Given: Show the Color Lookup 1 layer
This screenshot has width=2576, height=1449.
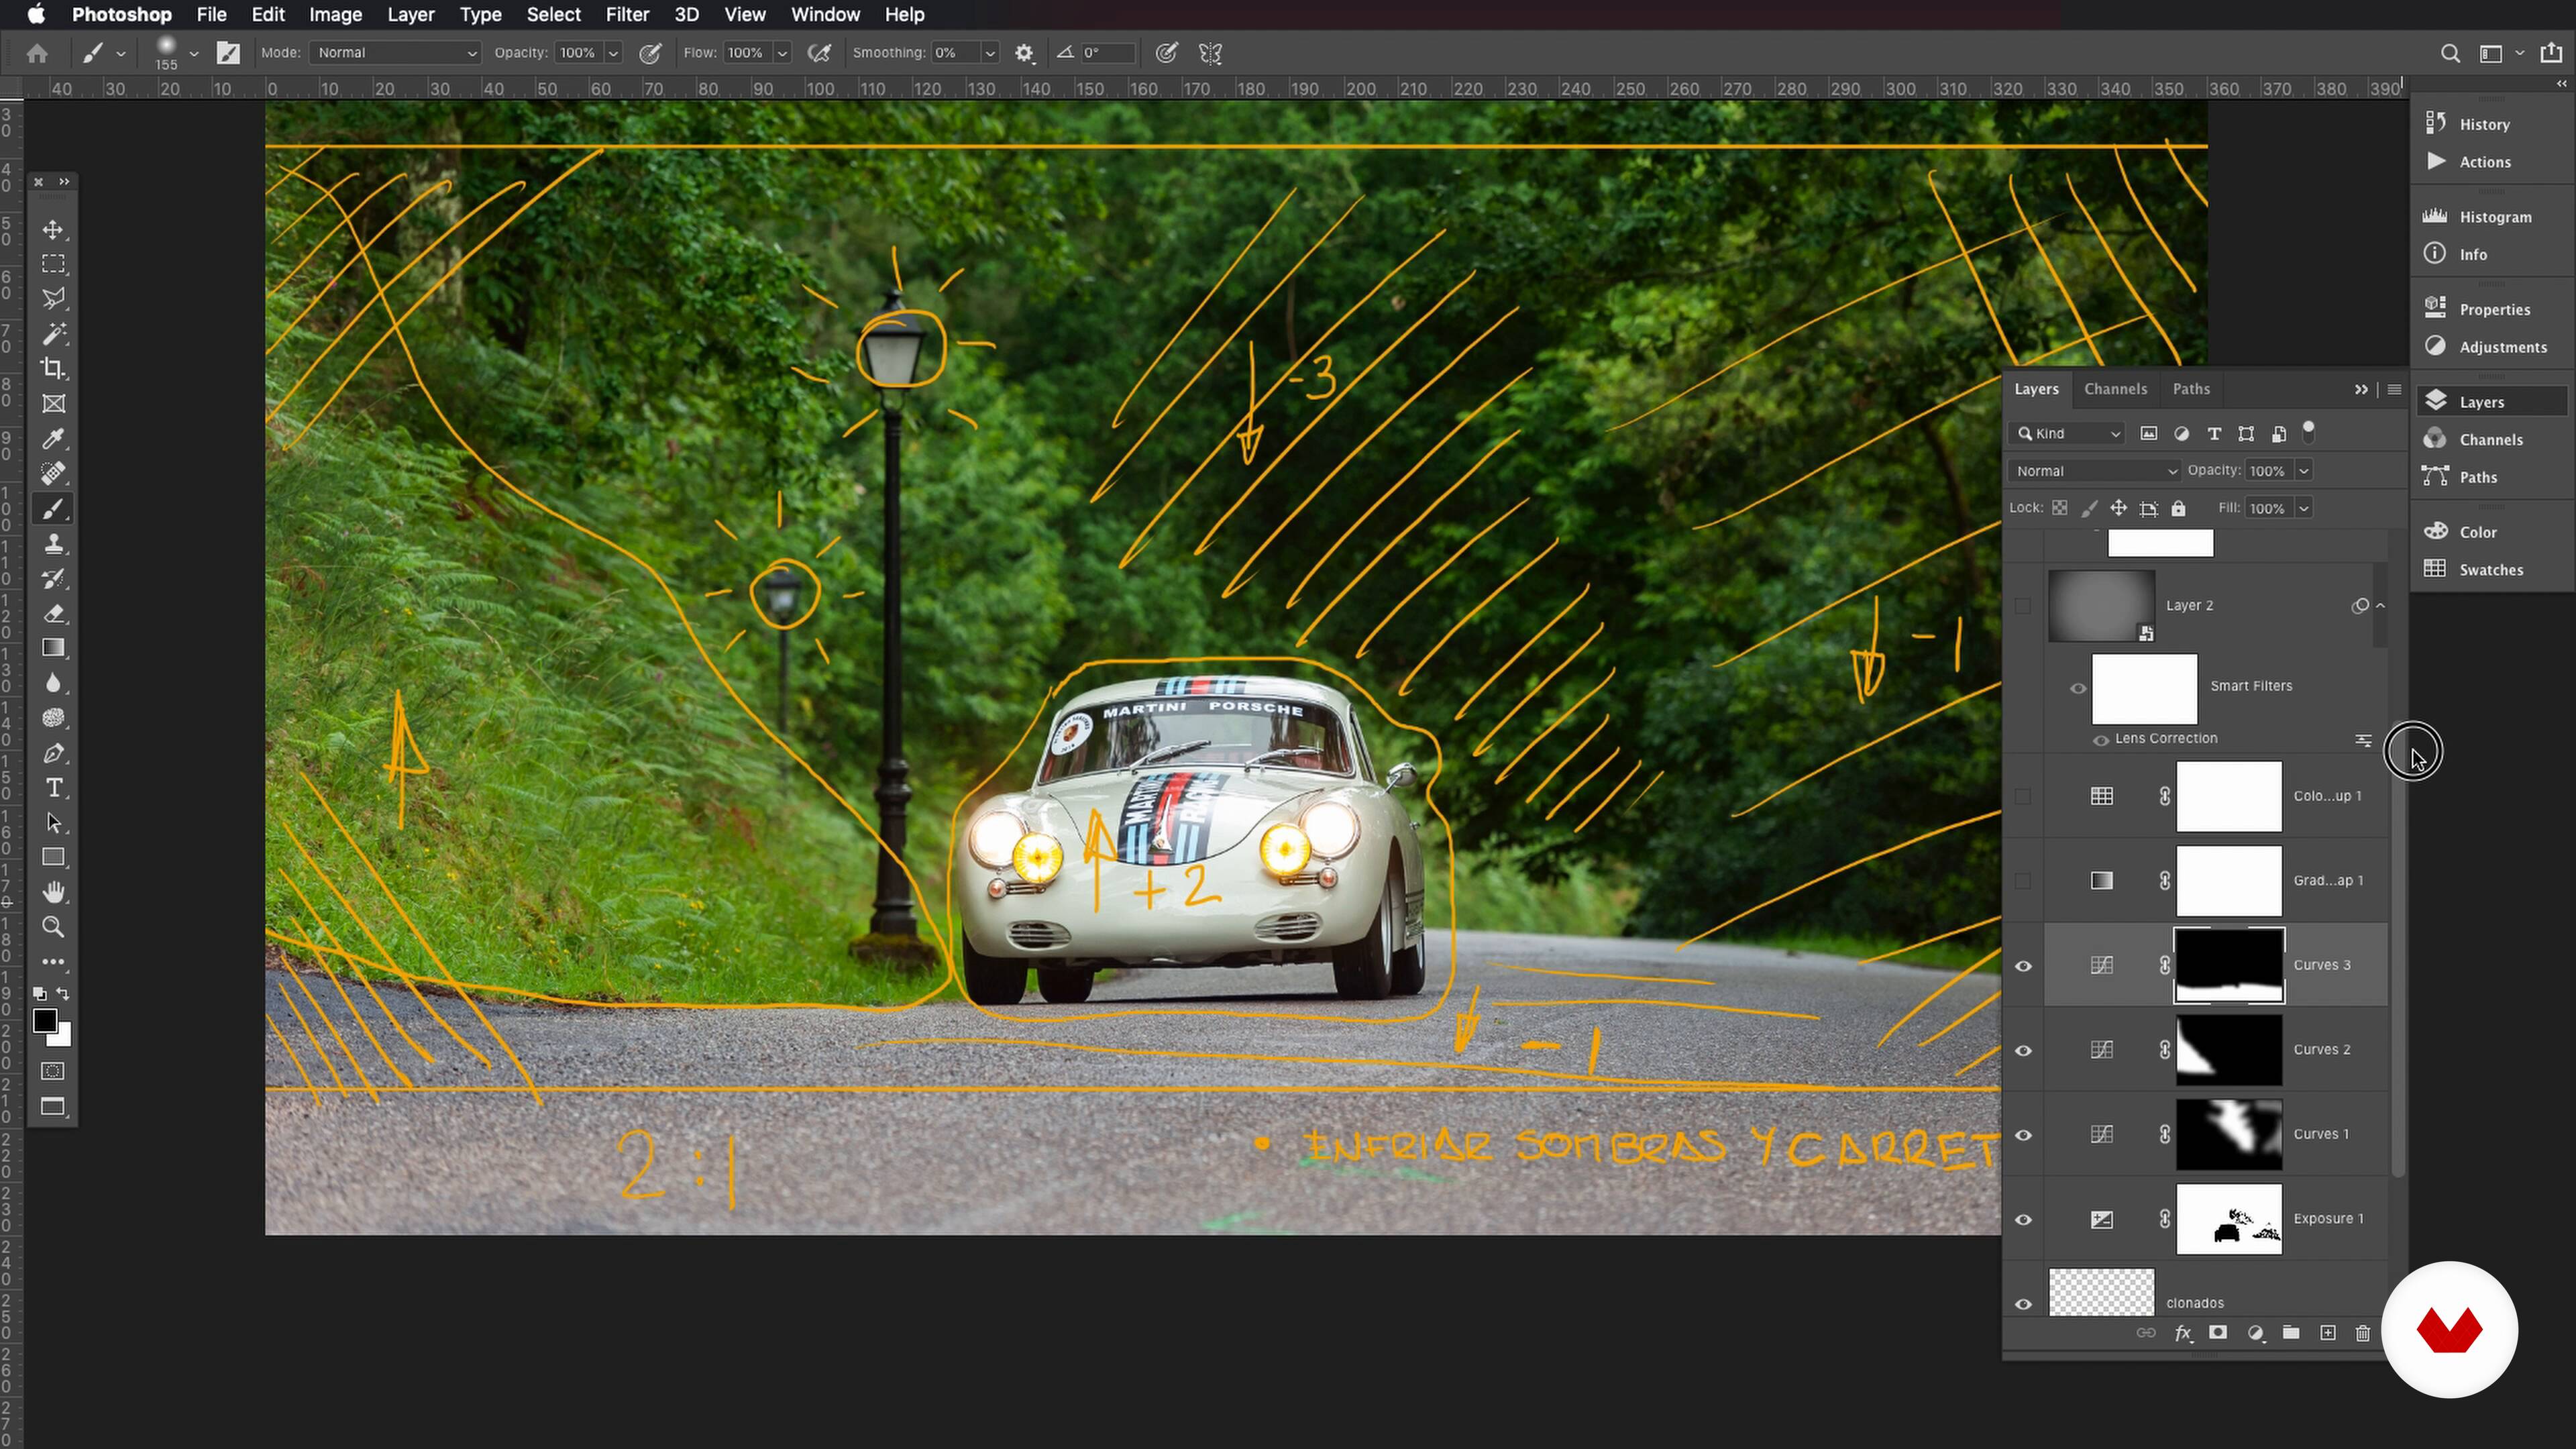Looking at the screenshot, I should [2023, 797].
